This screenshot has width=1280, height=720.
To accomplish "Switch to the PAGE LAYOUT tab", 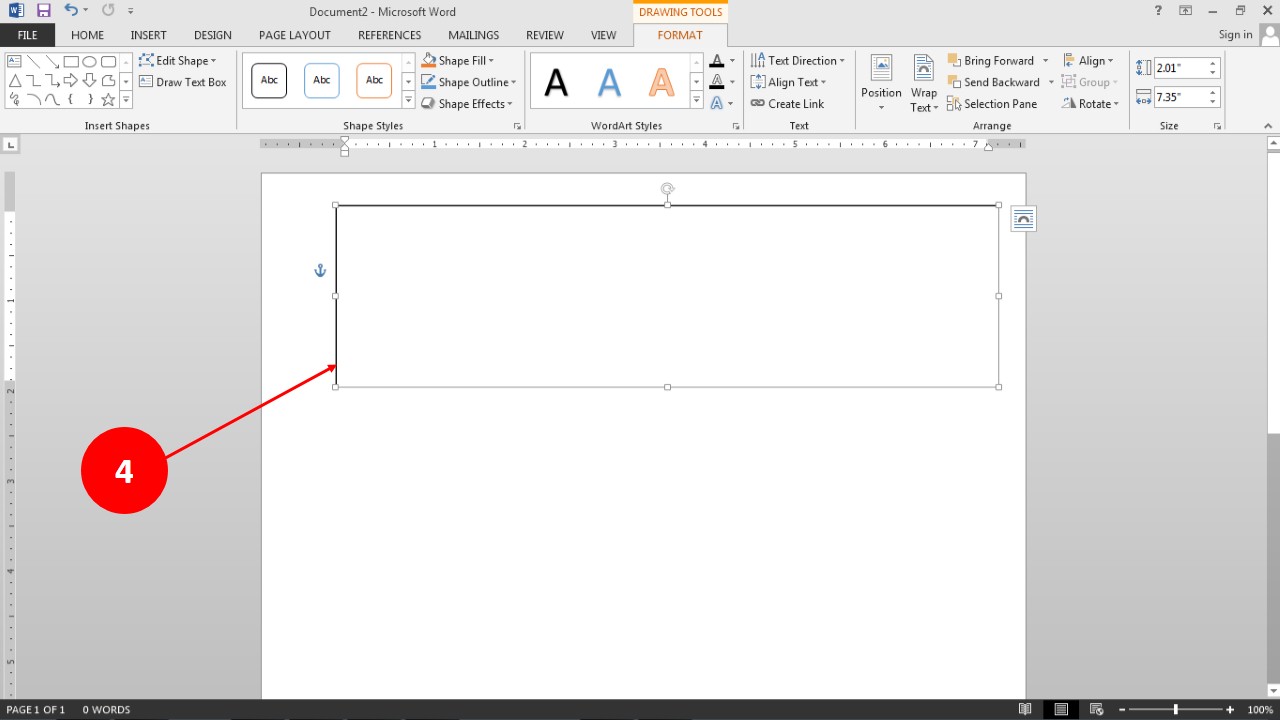I will tap(295, 35).
